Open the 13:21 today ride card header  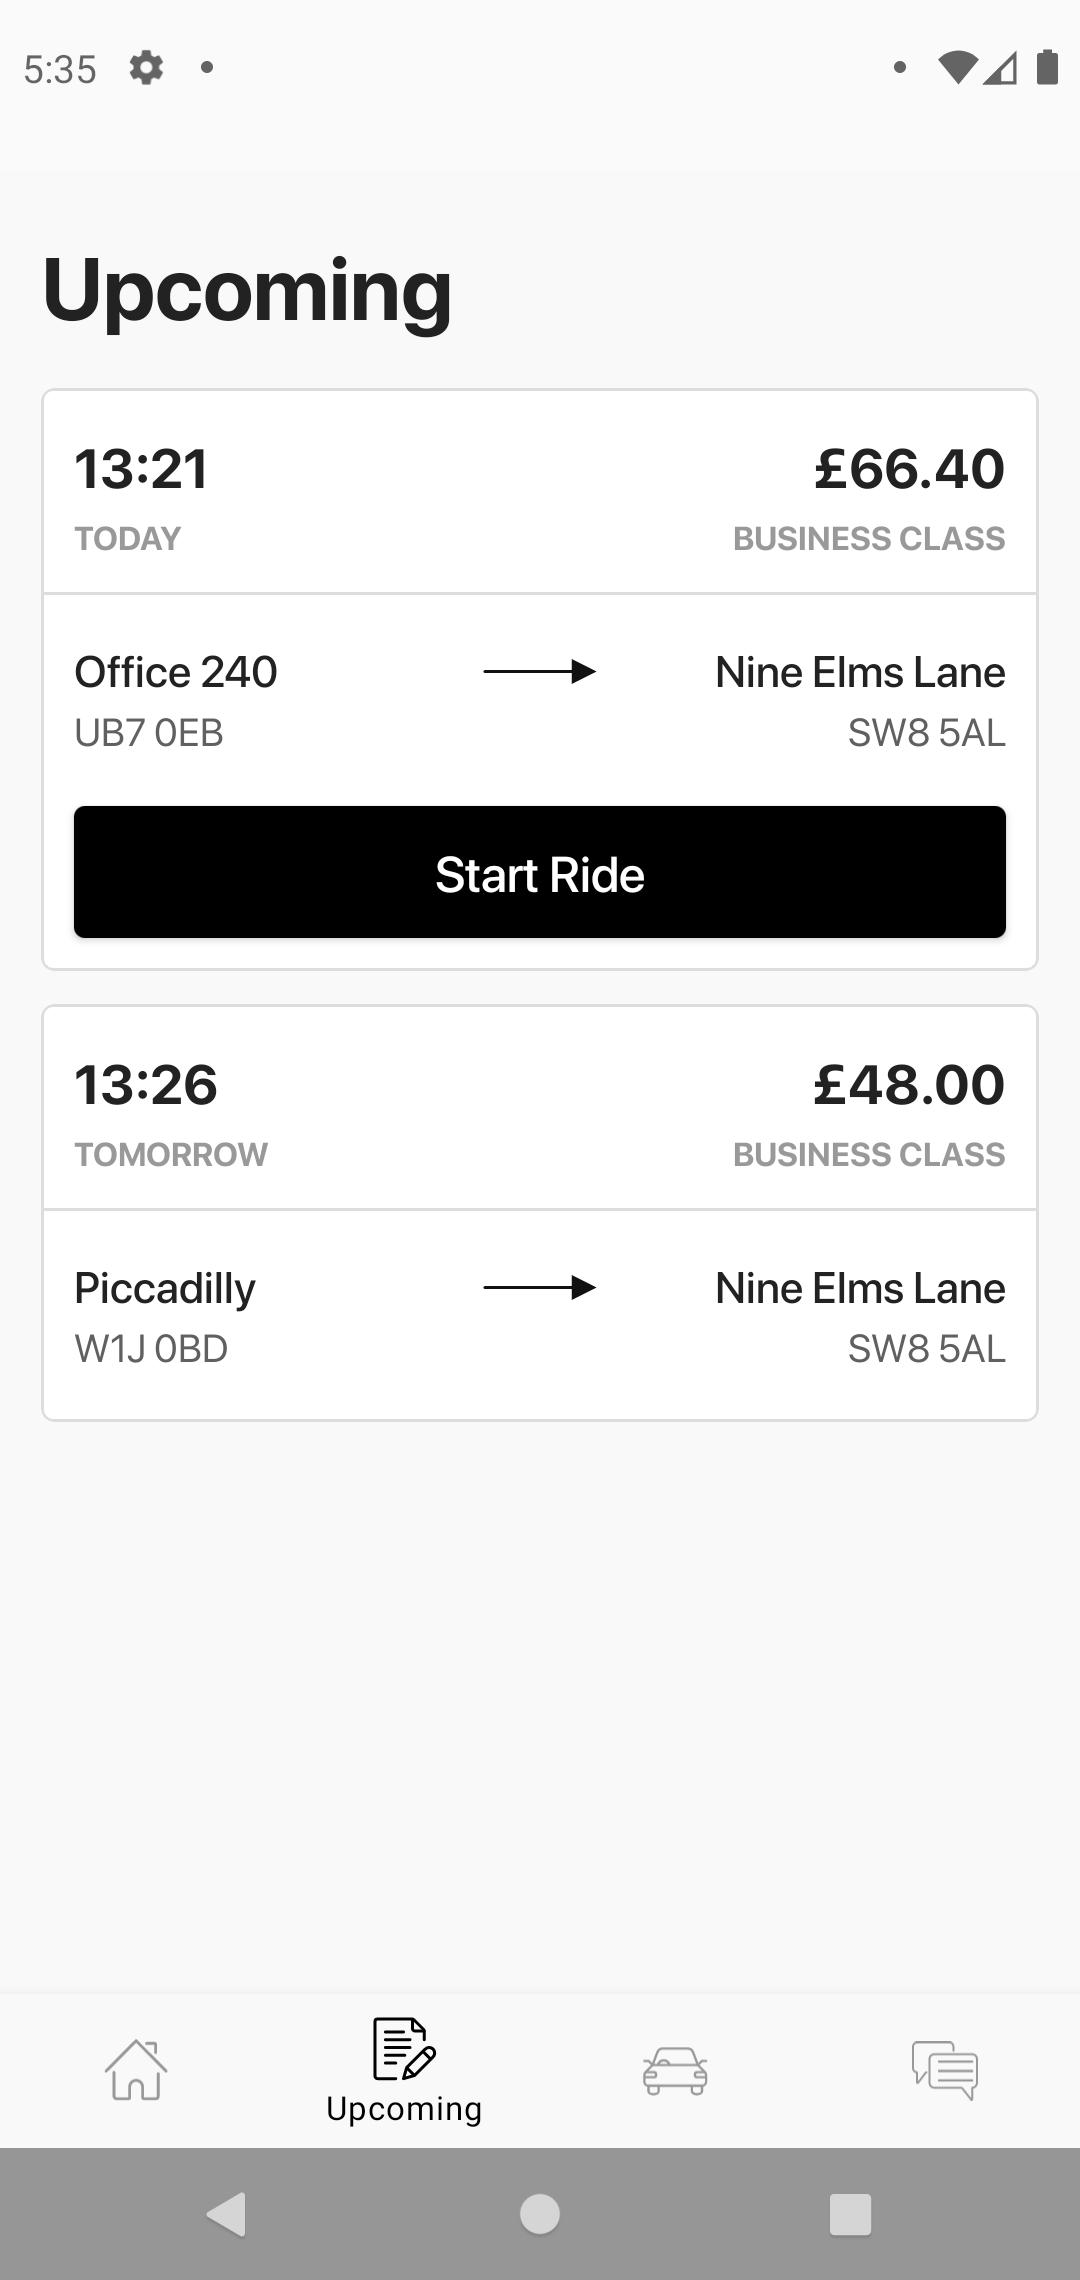(540, 493)
